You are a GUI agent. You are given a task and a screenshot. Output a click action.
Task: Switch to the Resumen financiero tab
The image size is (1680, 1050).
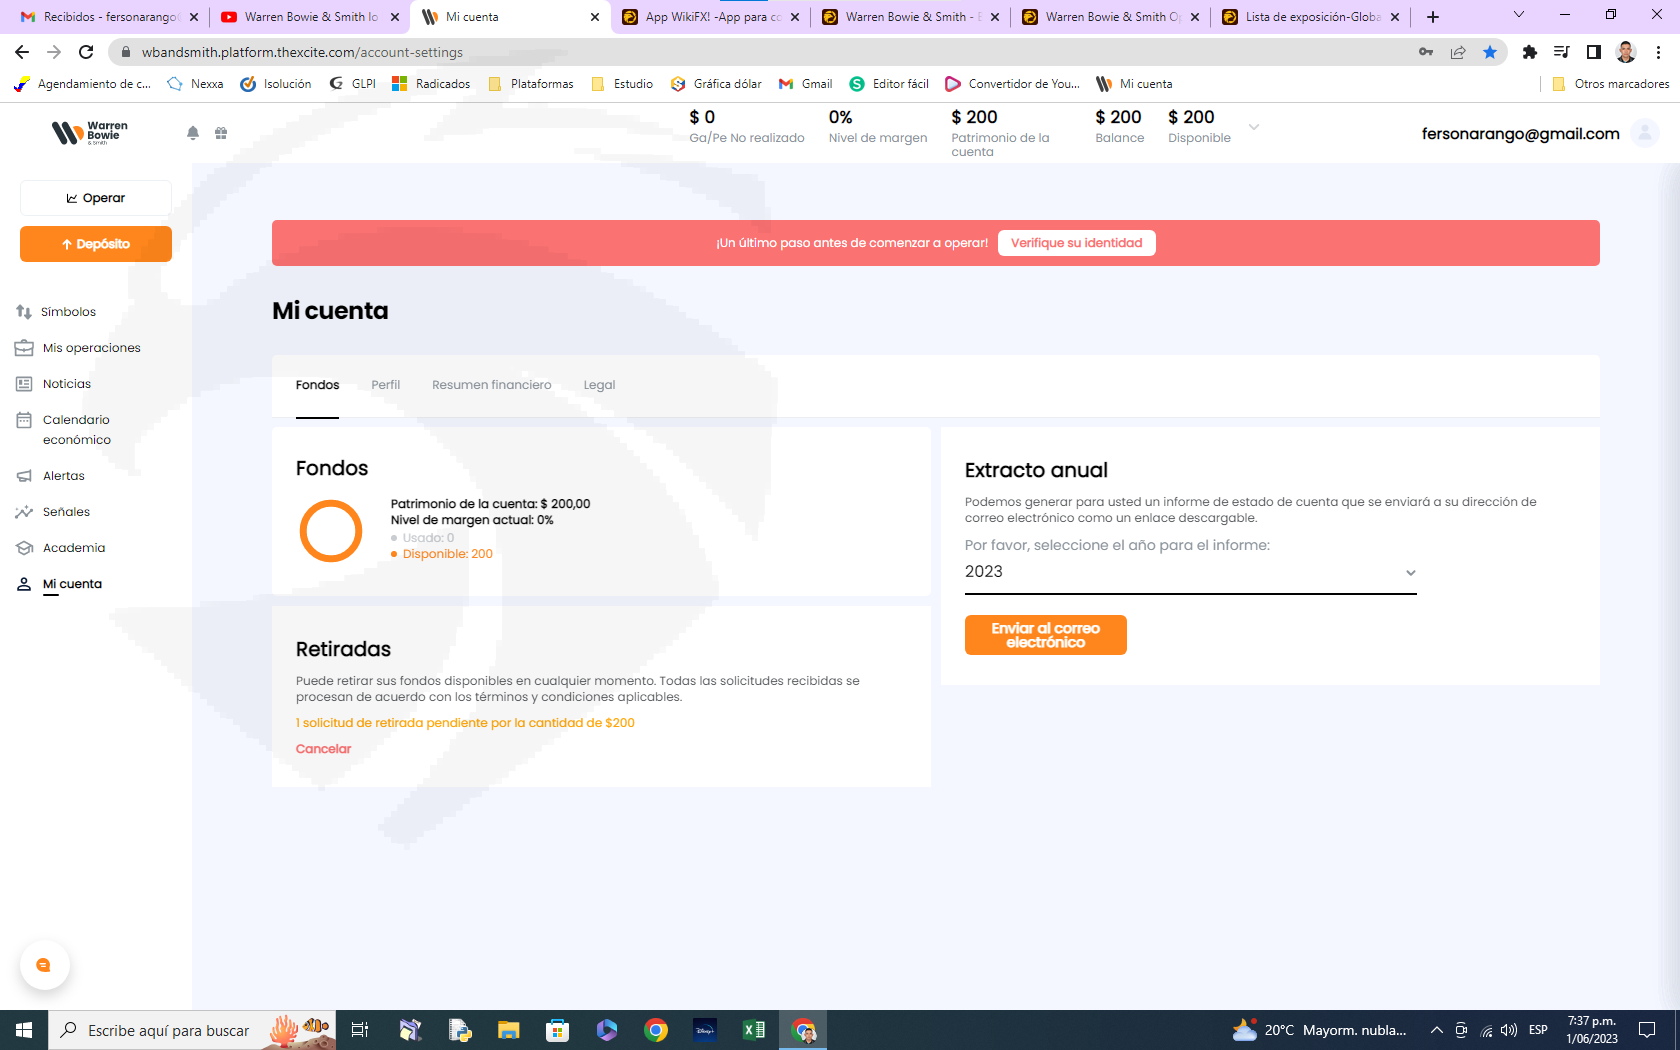click(491, 385)
